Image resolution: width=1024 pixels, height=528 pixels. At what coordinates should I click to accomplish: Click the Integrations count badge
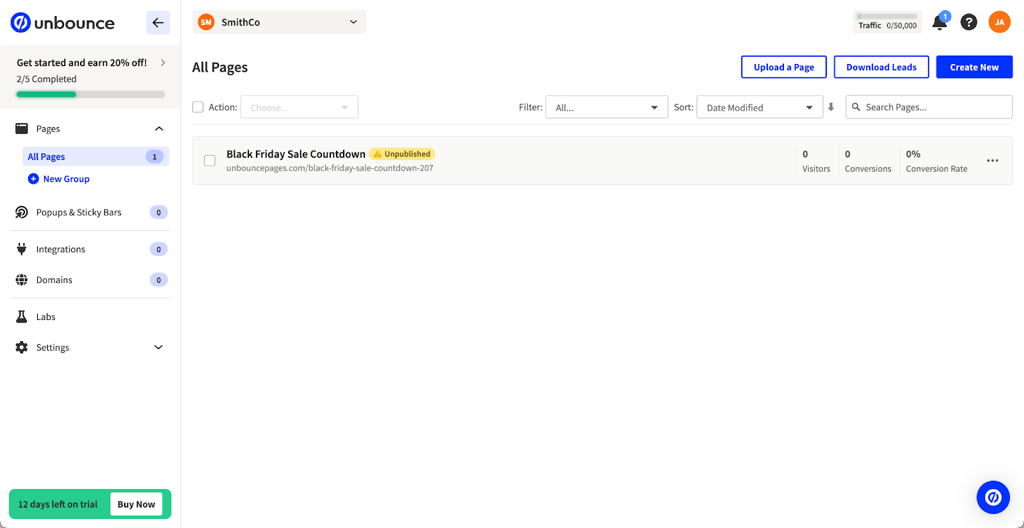(x=159, y=249)
